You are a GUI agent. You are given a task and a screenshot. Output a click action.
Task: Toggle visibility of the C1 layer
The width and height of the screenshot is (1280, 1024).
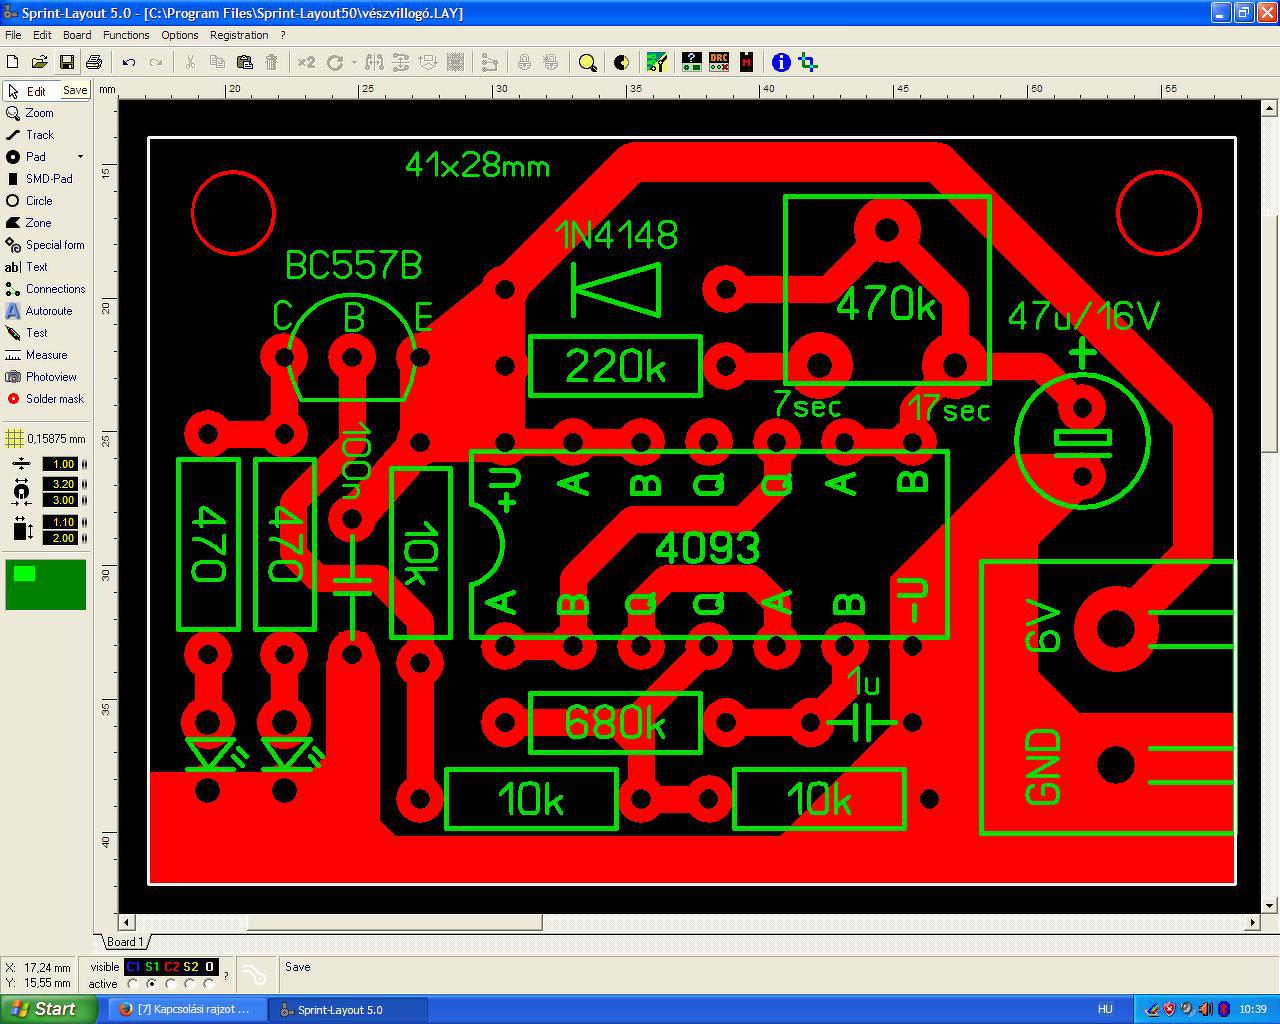tap(133, 967)
